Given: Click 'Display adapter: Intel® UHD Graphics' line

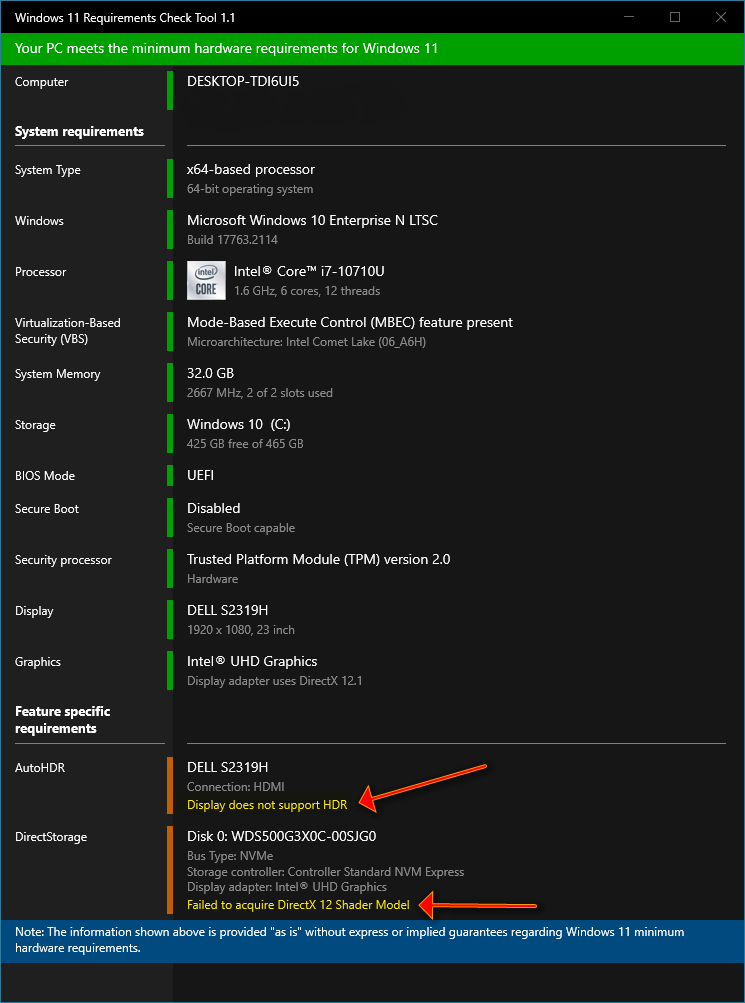Looking at the screenshot, I should (286, 887).
